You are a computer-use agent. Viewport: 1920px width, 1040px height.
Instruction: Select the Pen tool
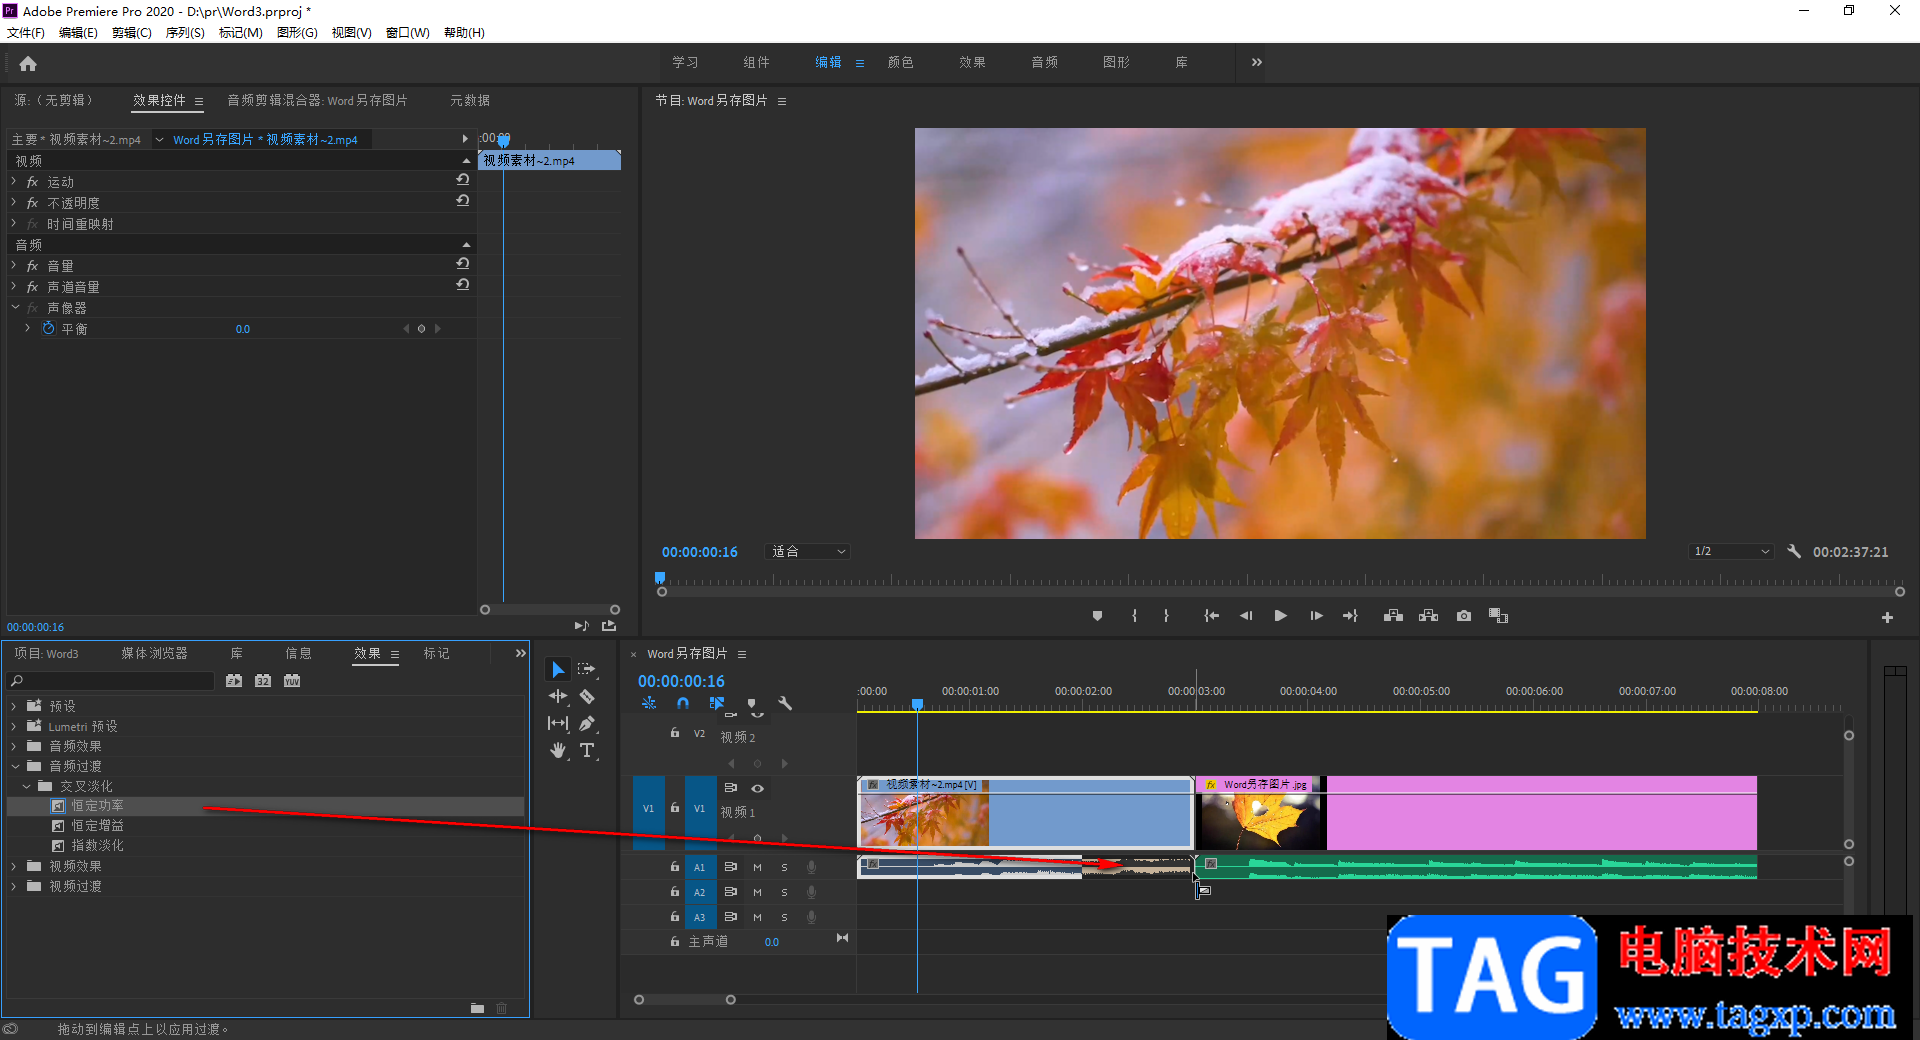[x=587, y=723]
